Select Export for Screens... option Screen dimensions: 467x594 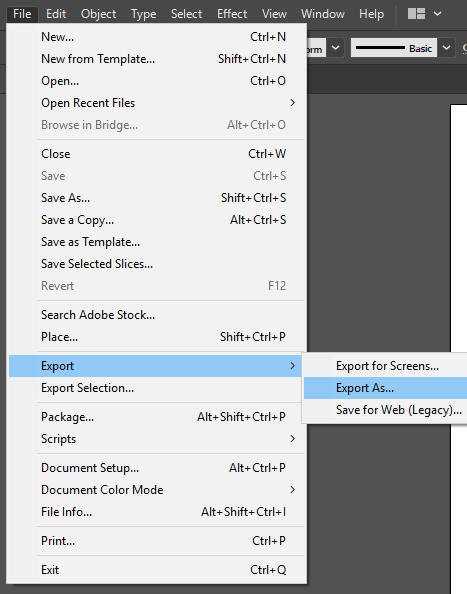click(386, 366)
